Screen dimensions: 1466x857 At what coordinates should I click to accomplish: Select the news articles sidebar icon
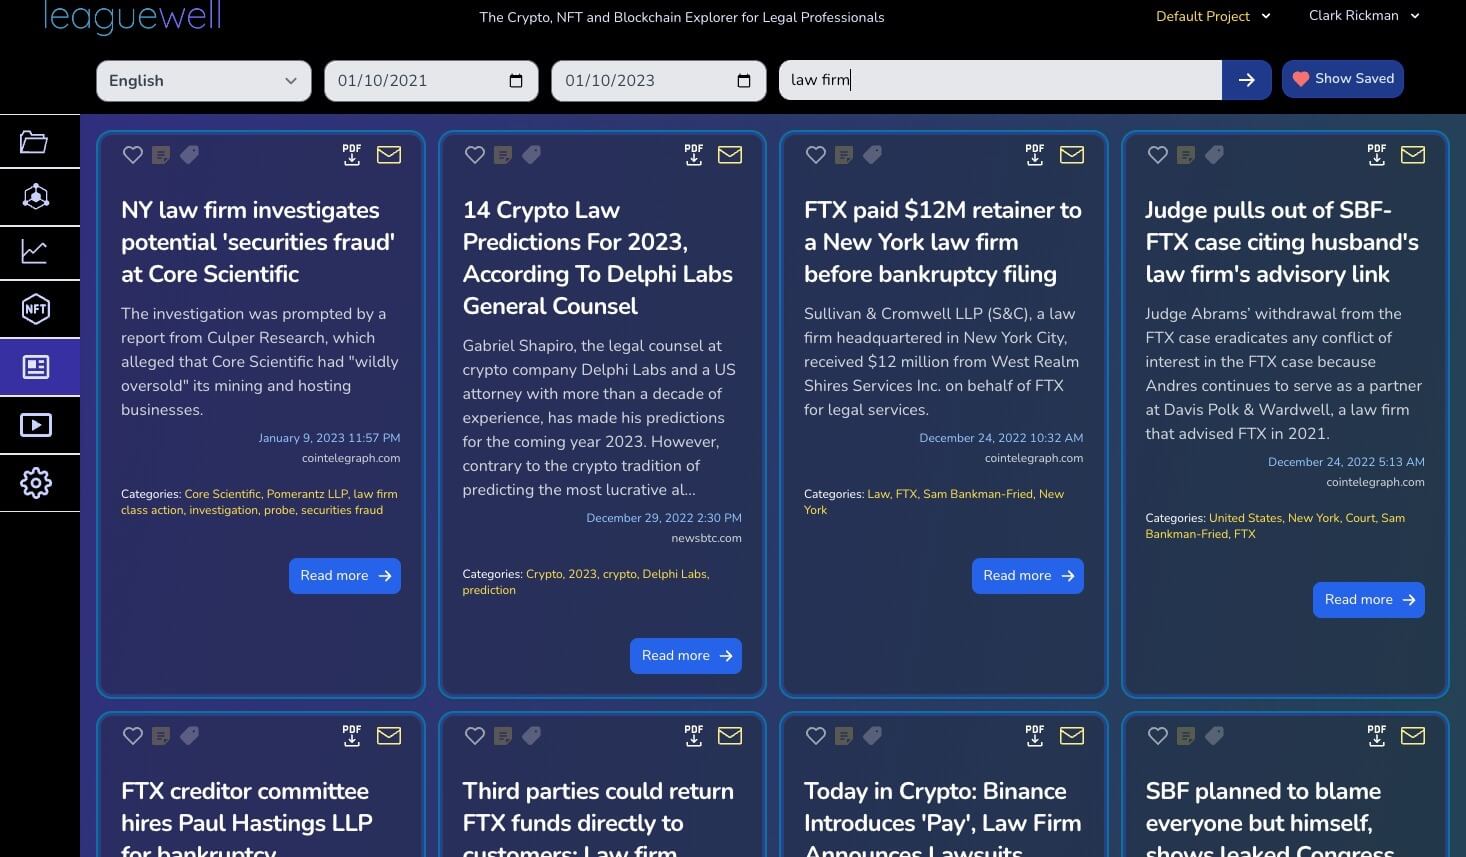point(35,367)
